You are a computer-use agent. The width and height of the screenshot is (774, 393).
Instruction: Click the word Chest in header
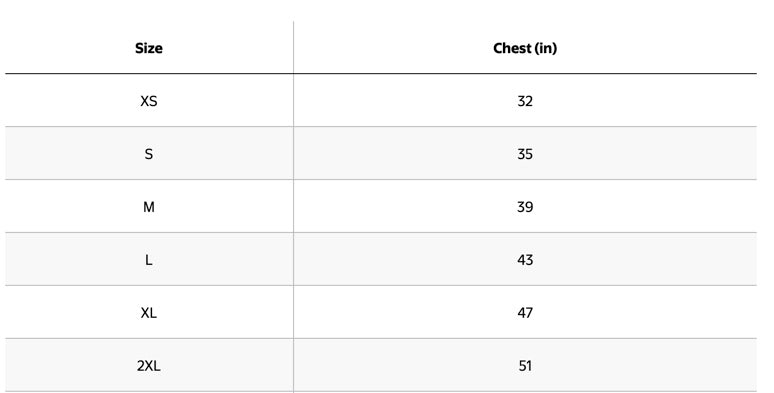coord(512,48)
